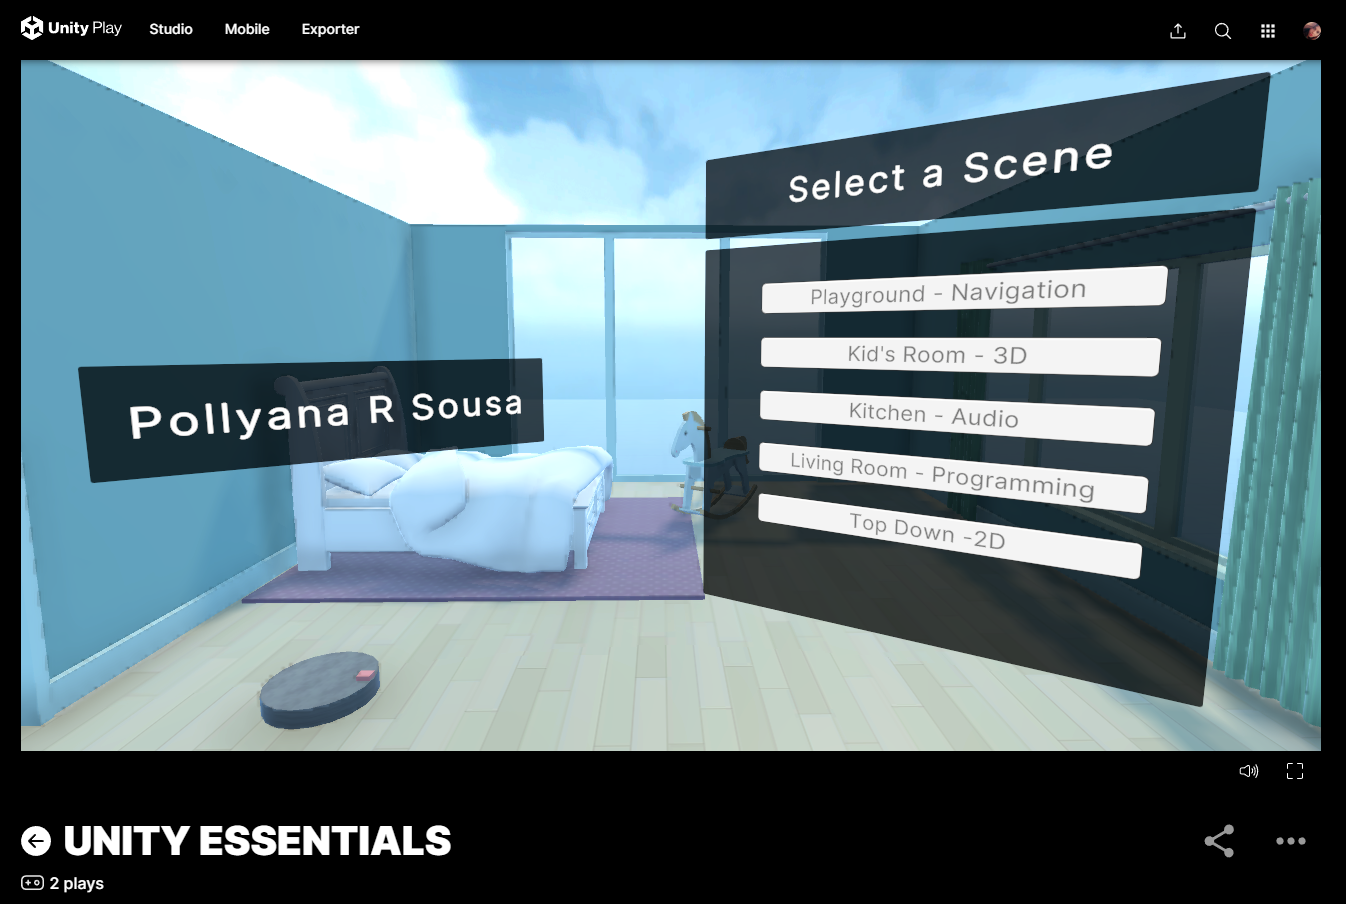Open the Exporter menu item
This screenshot has width=1346, height=904.
pos(330,29)
